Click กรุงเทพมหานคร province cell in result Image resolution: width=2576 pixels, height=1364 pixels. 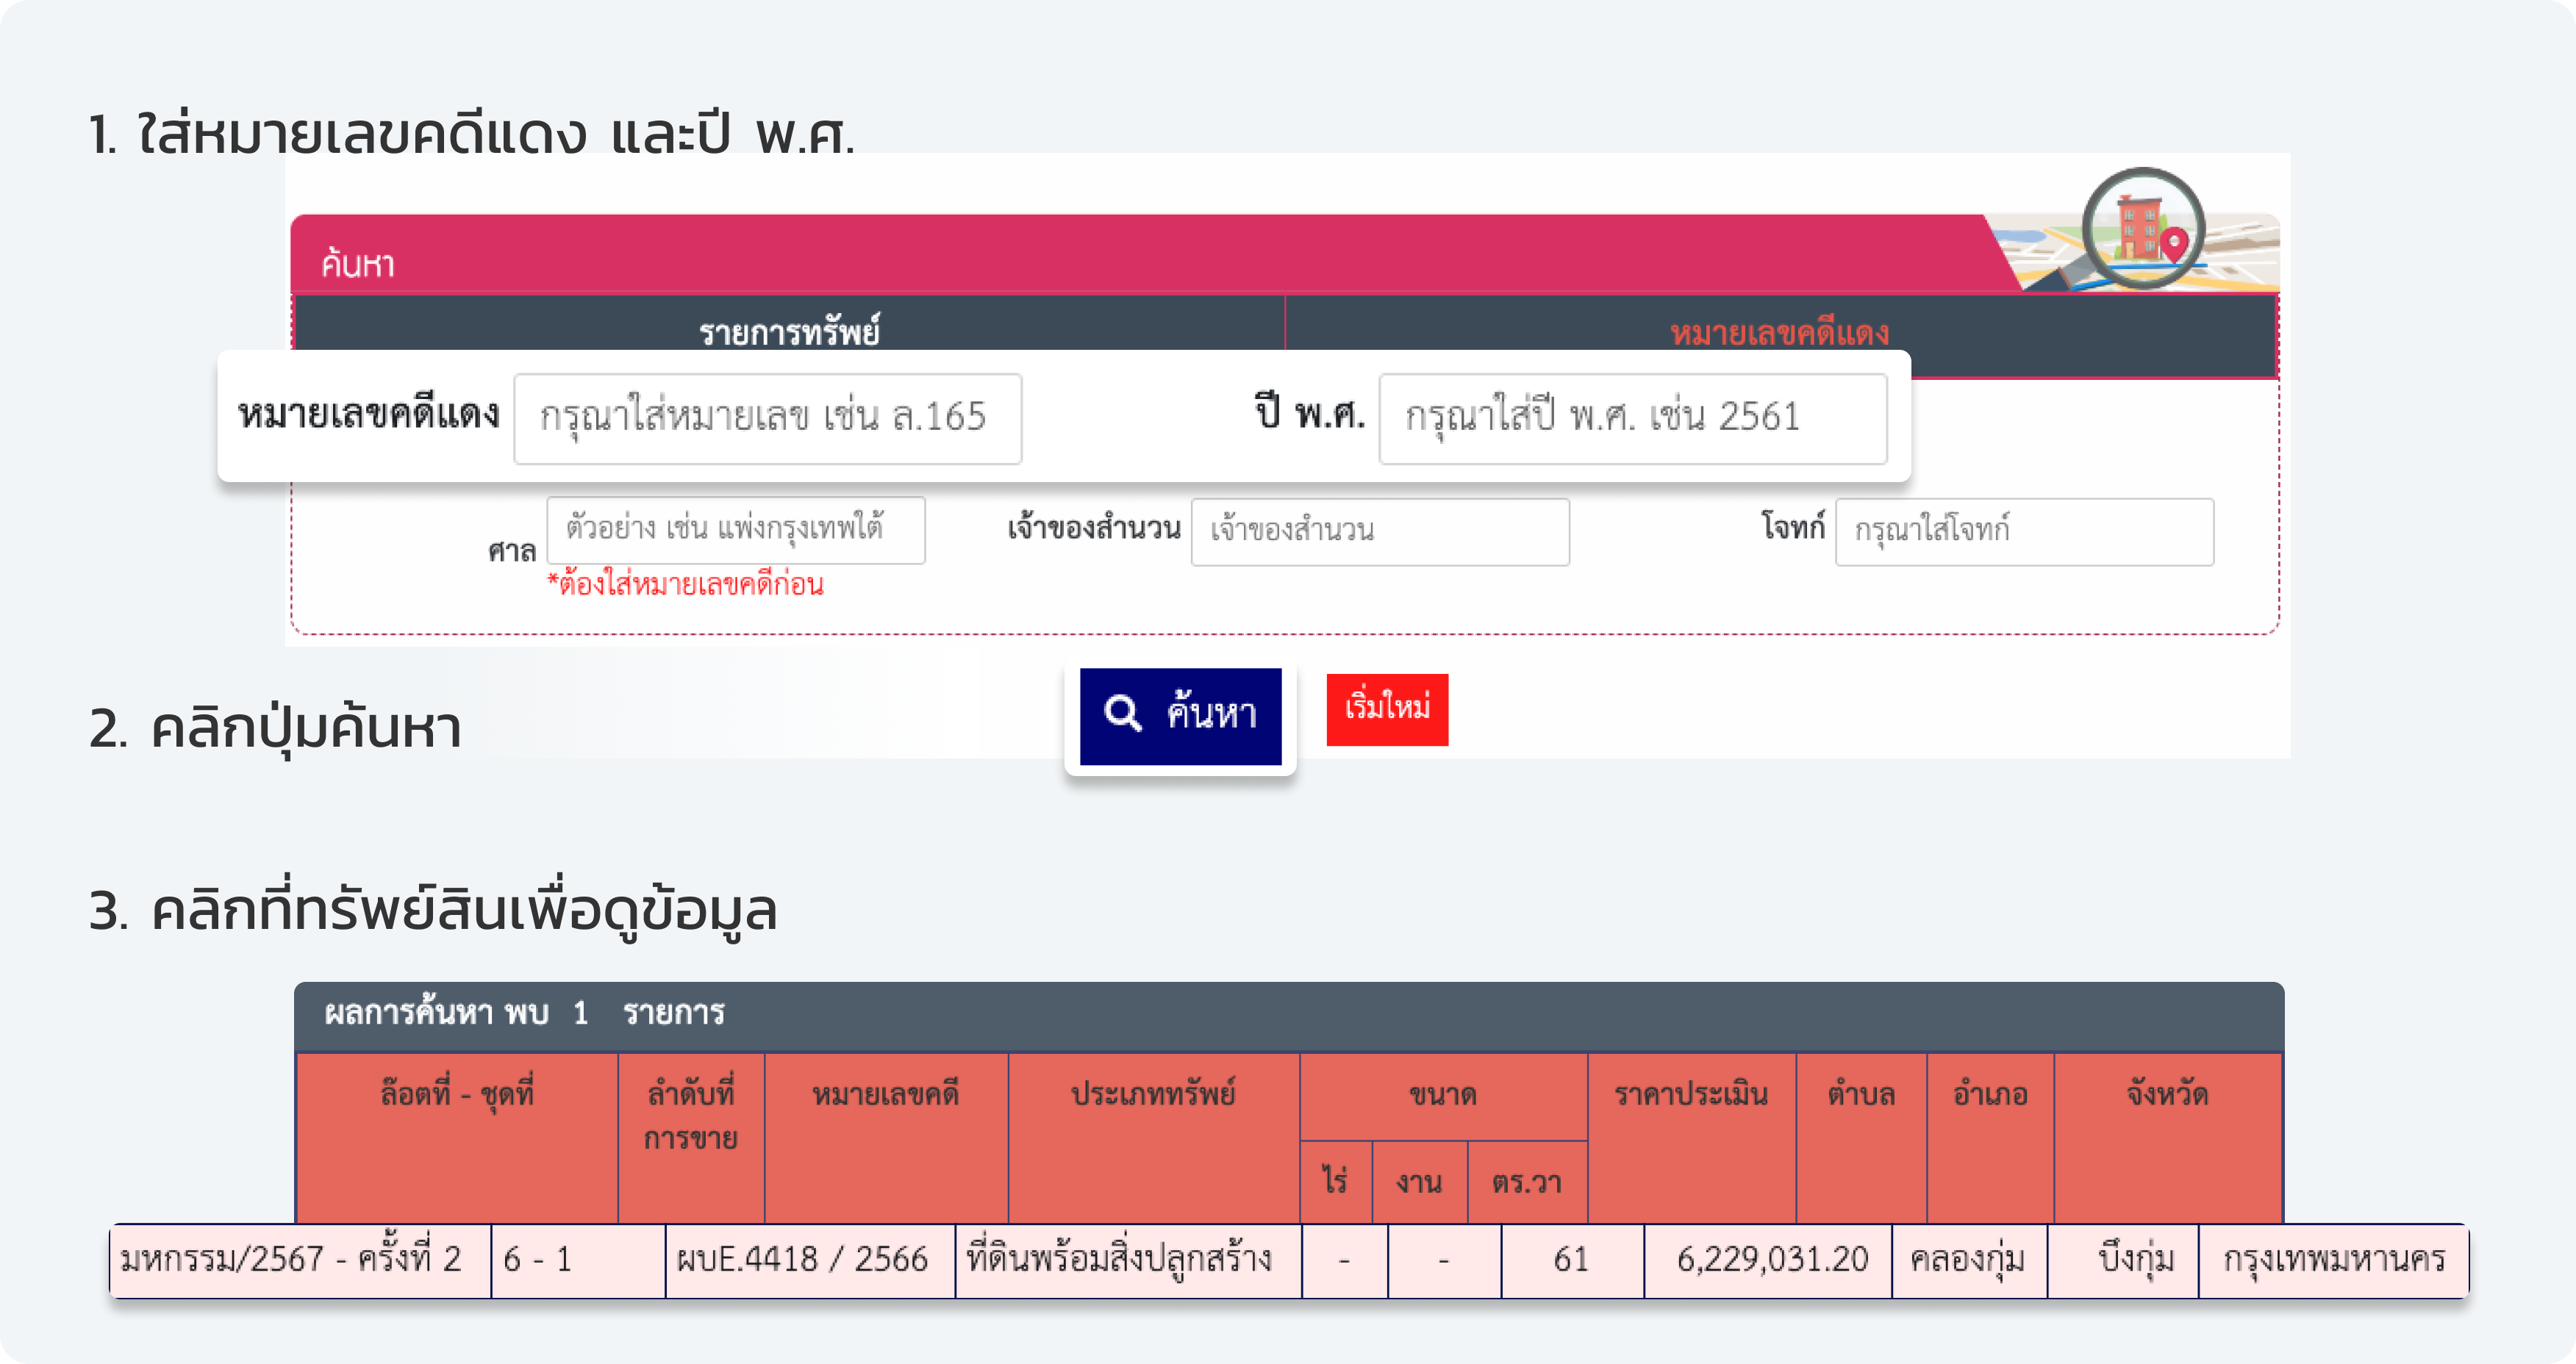(2333, 1260)
